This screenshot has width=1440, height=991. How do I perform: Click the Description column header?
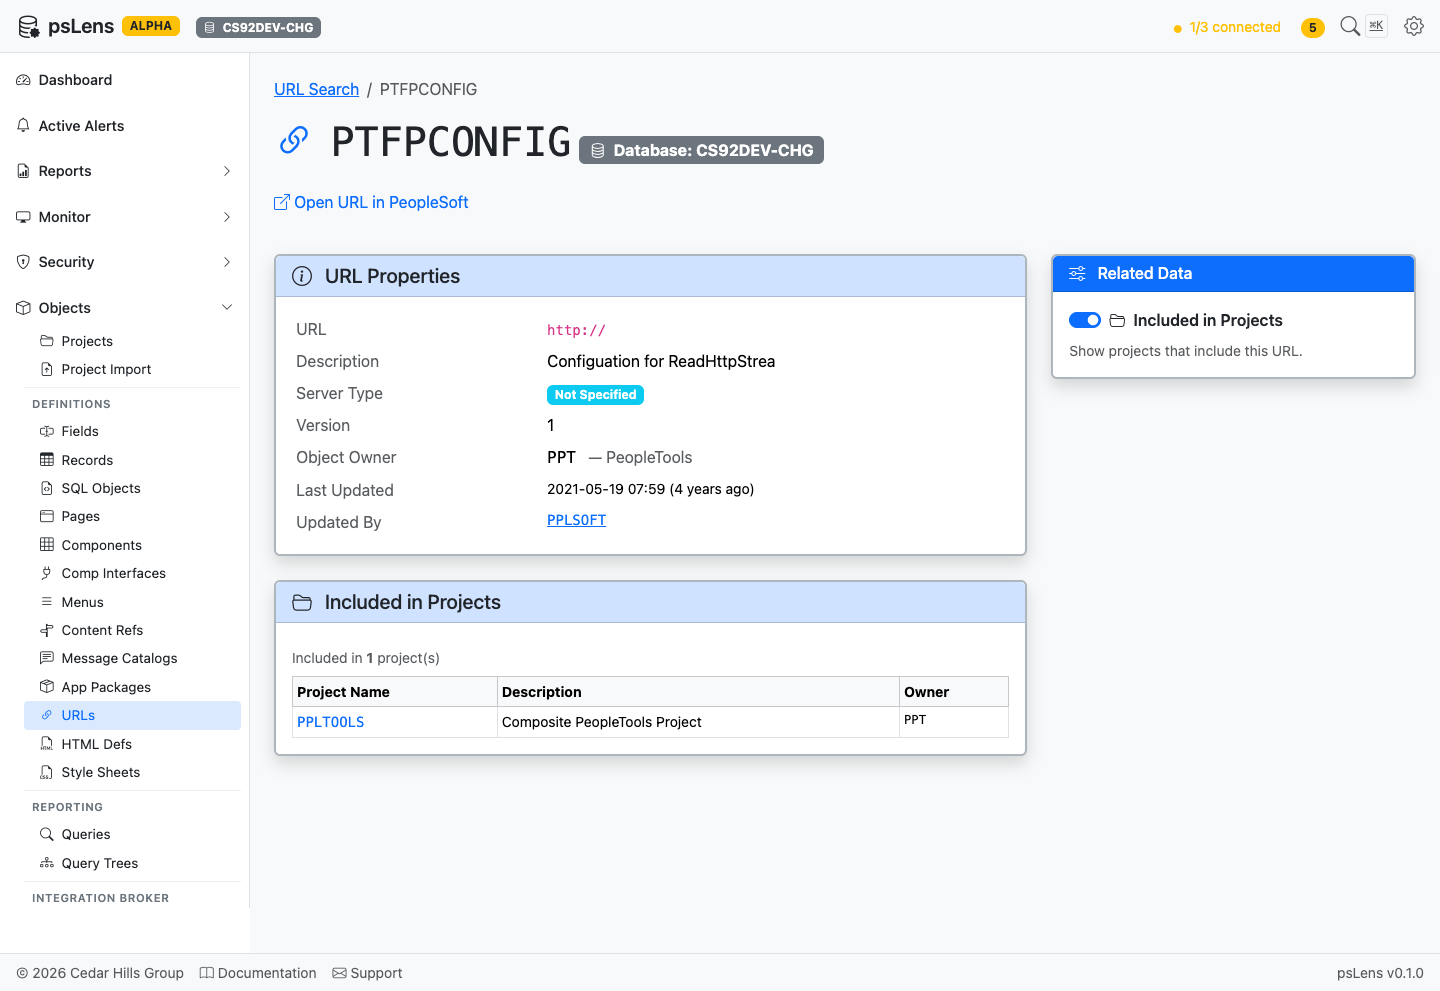pos(698,692)
